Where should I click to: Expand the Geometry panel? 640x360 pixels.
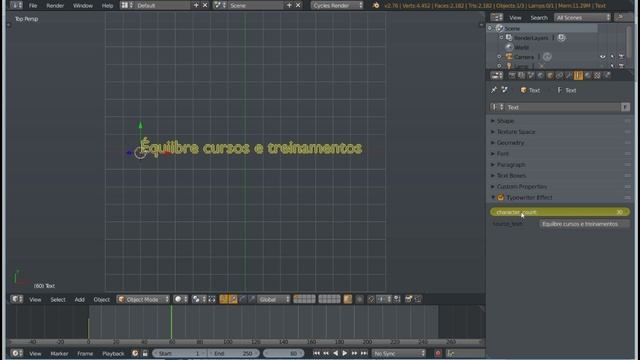(x=510, y=143)
